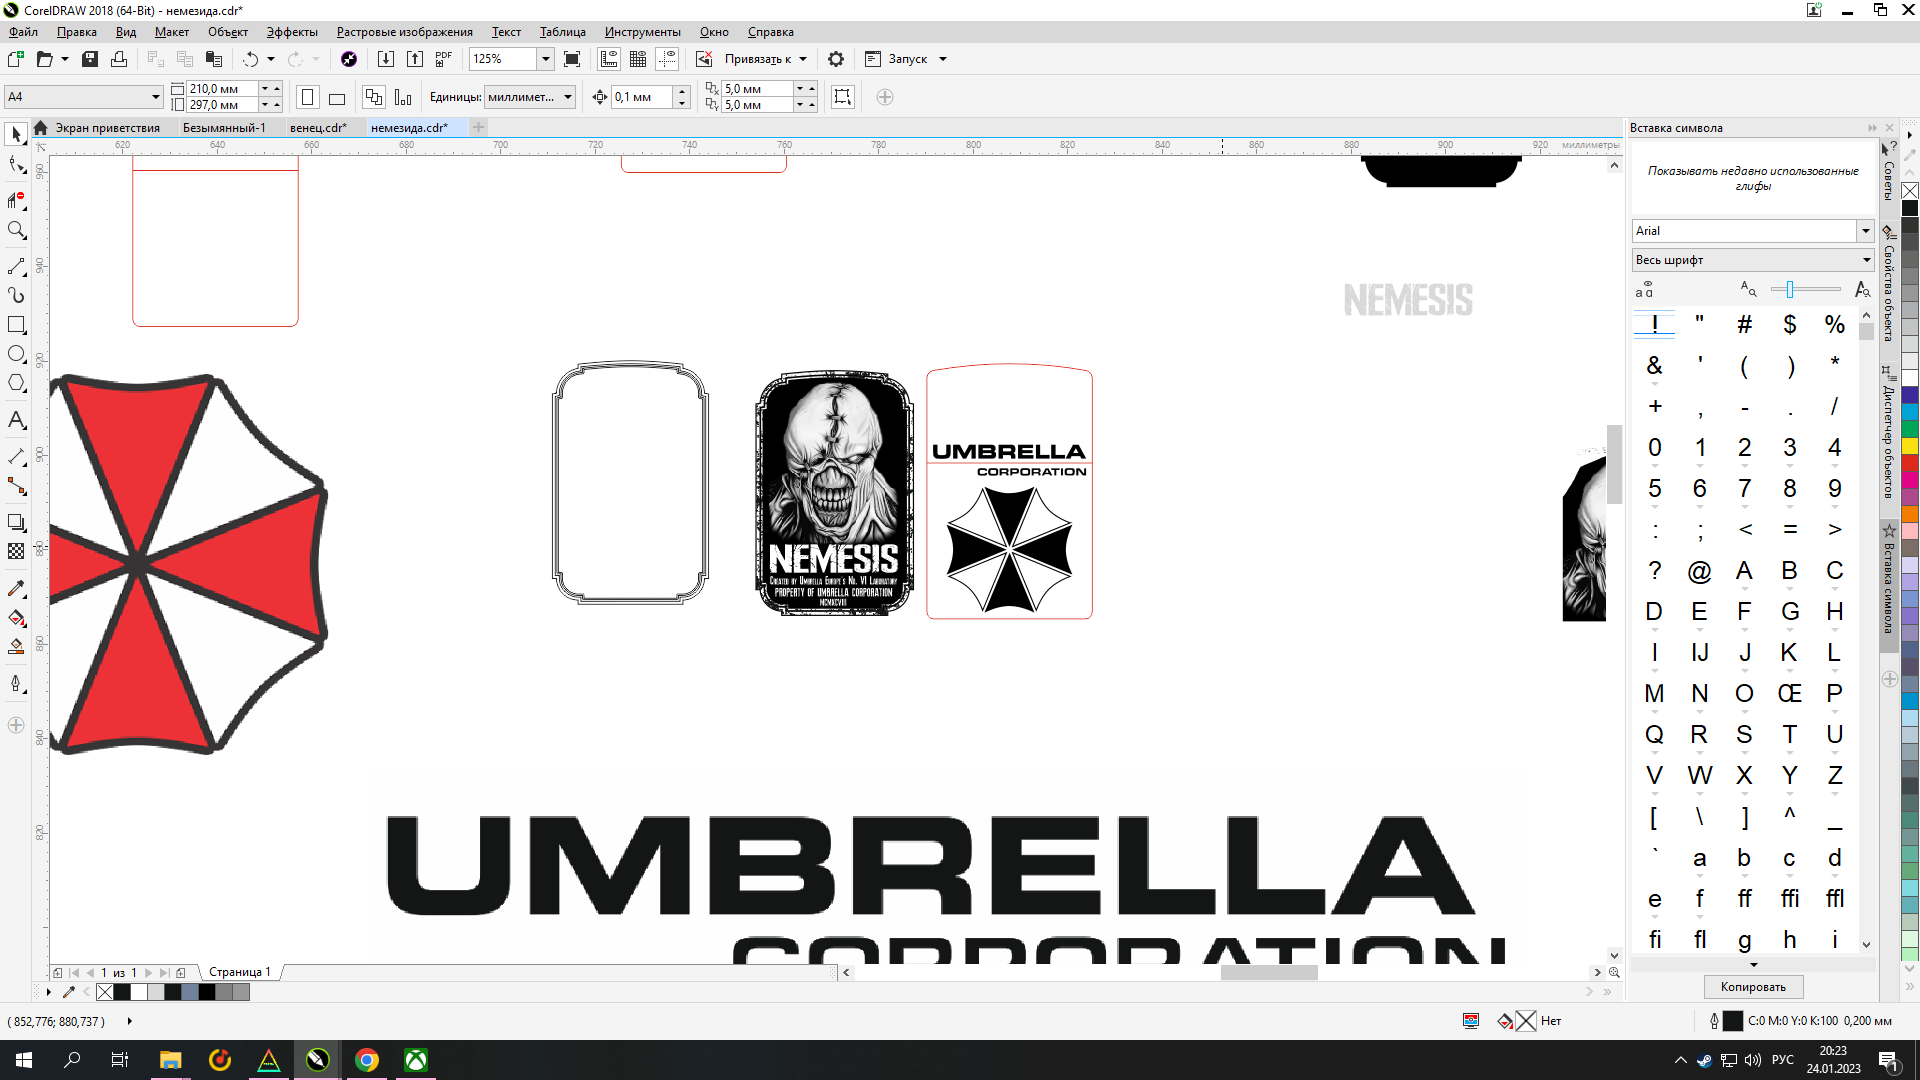Insert the @ glyph
Viewport: 1920px width, 1080px height.
point(1699,571)
